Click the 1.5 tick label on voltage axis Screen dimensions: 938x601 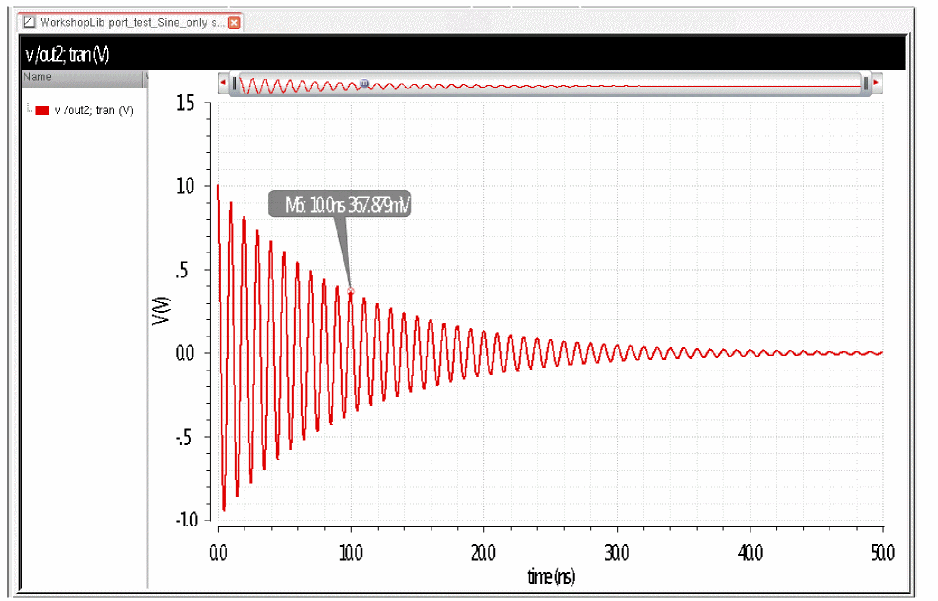pos(185,103)
